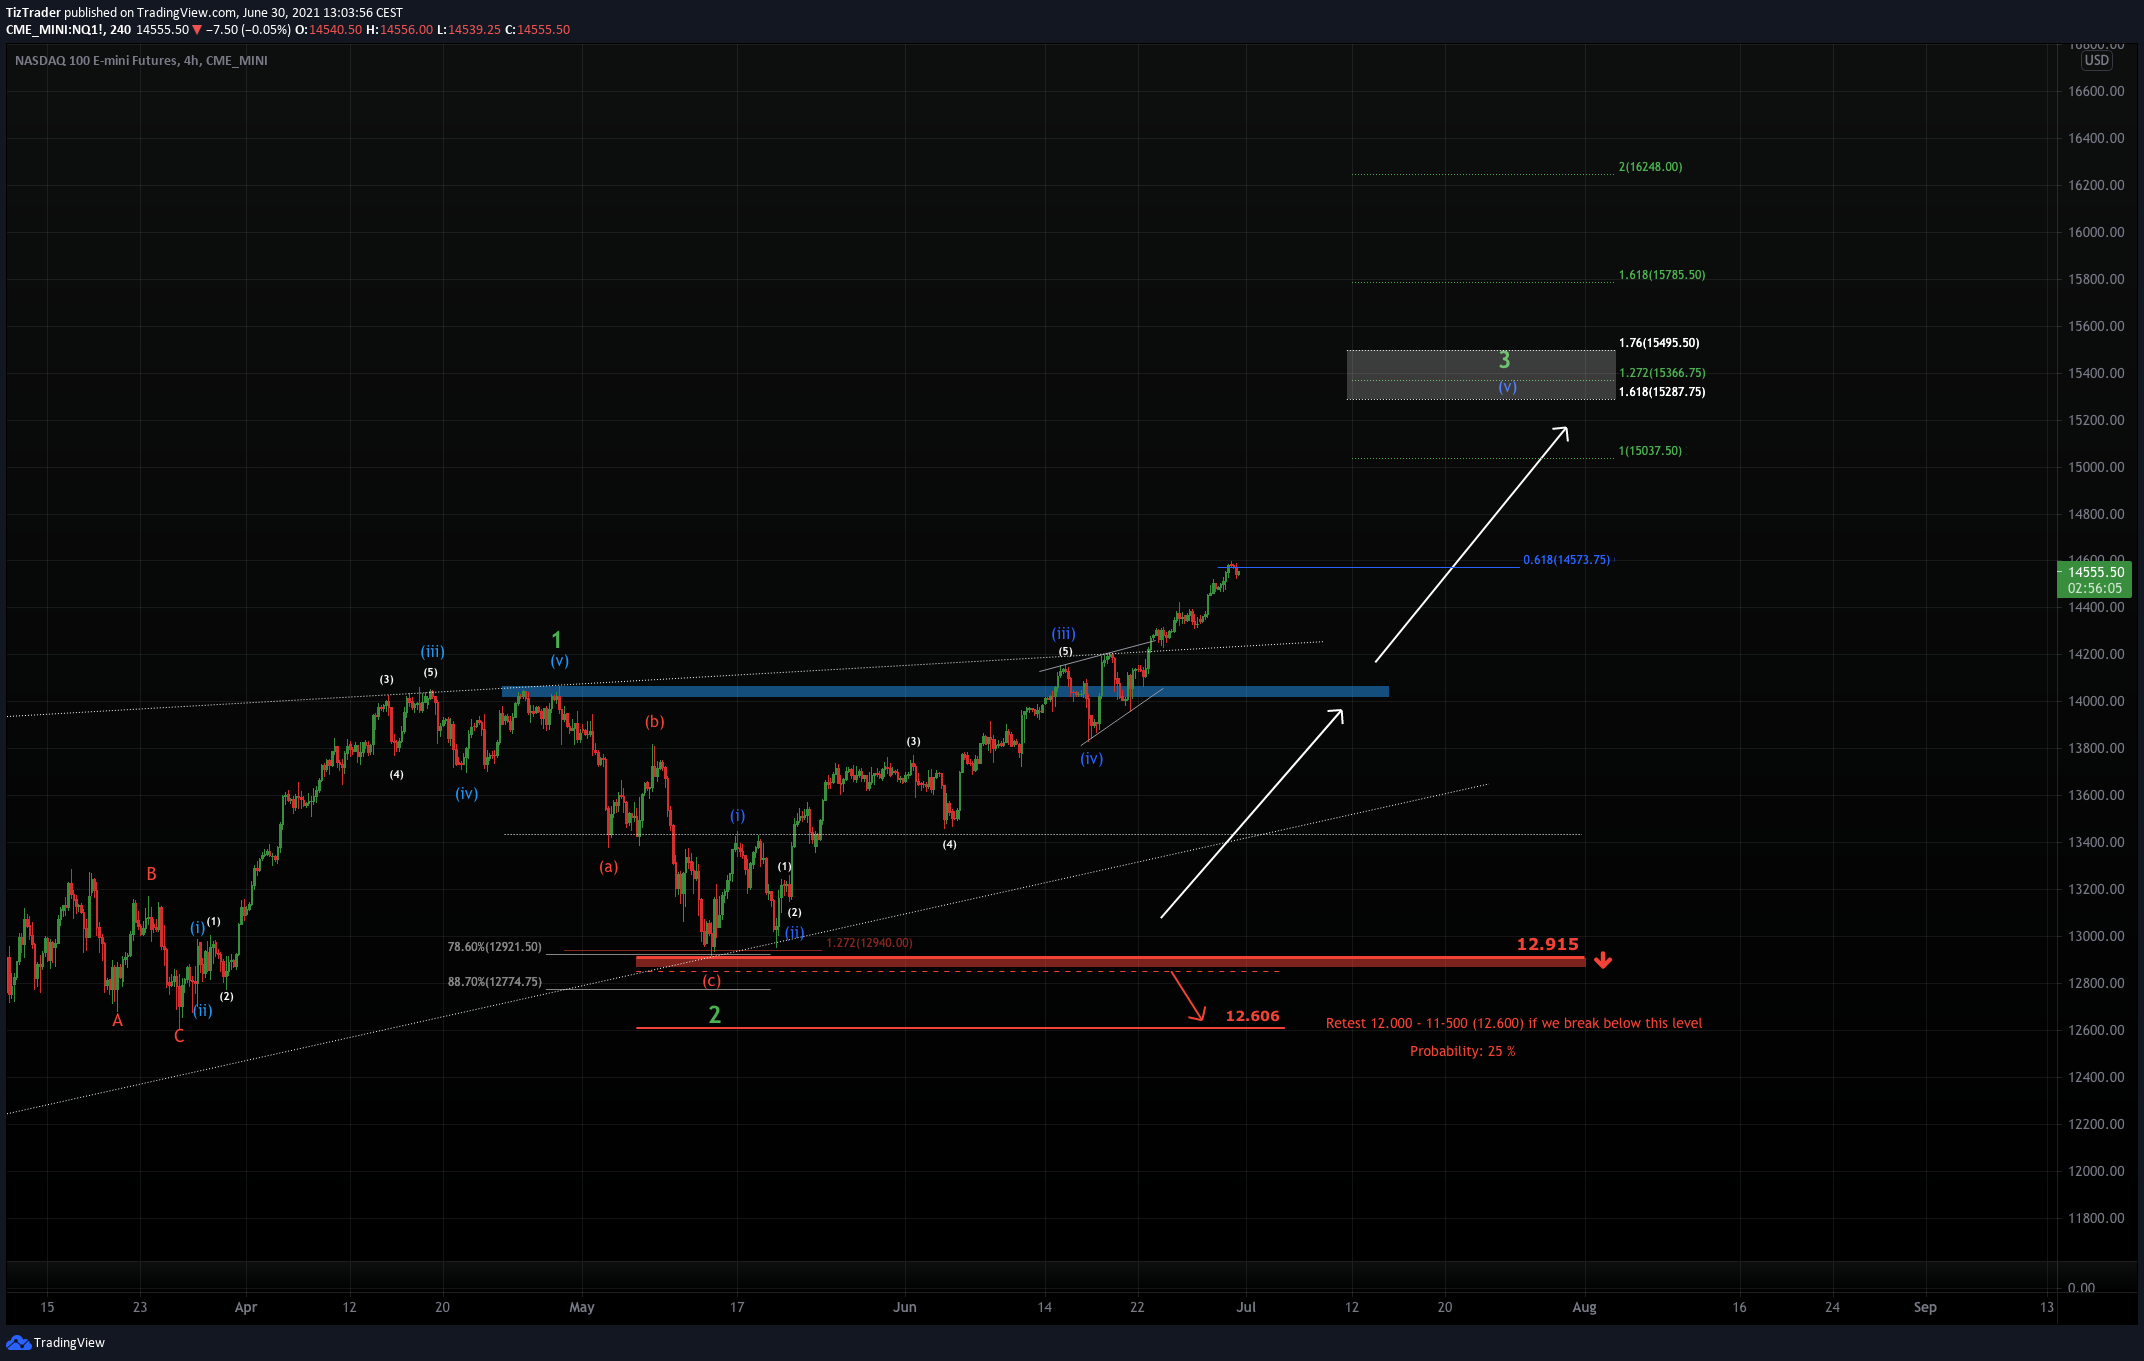The image size is (2144, 1361).
Task: Click the Retest 12.000 note text
Action: (x=1513, y=1023)
